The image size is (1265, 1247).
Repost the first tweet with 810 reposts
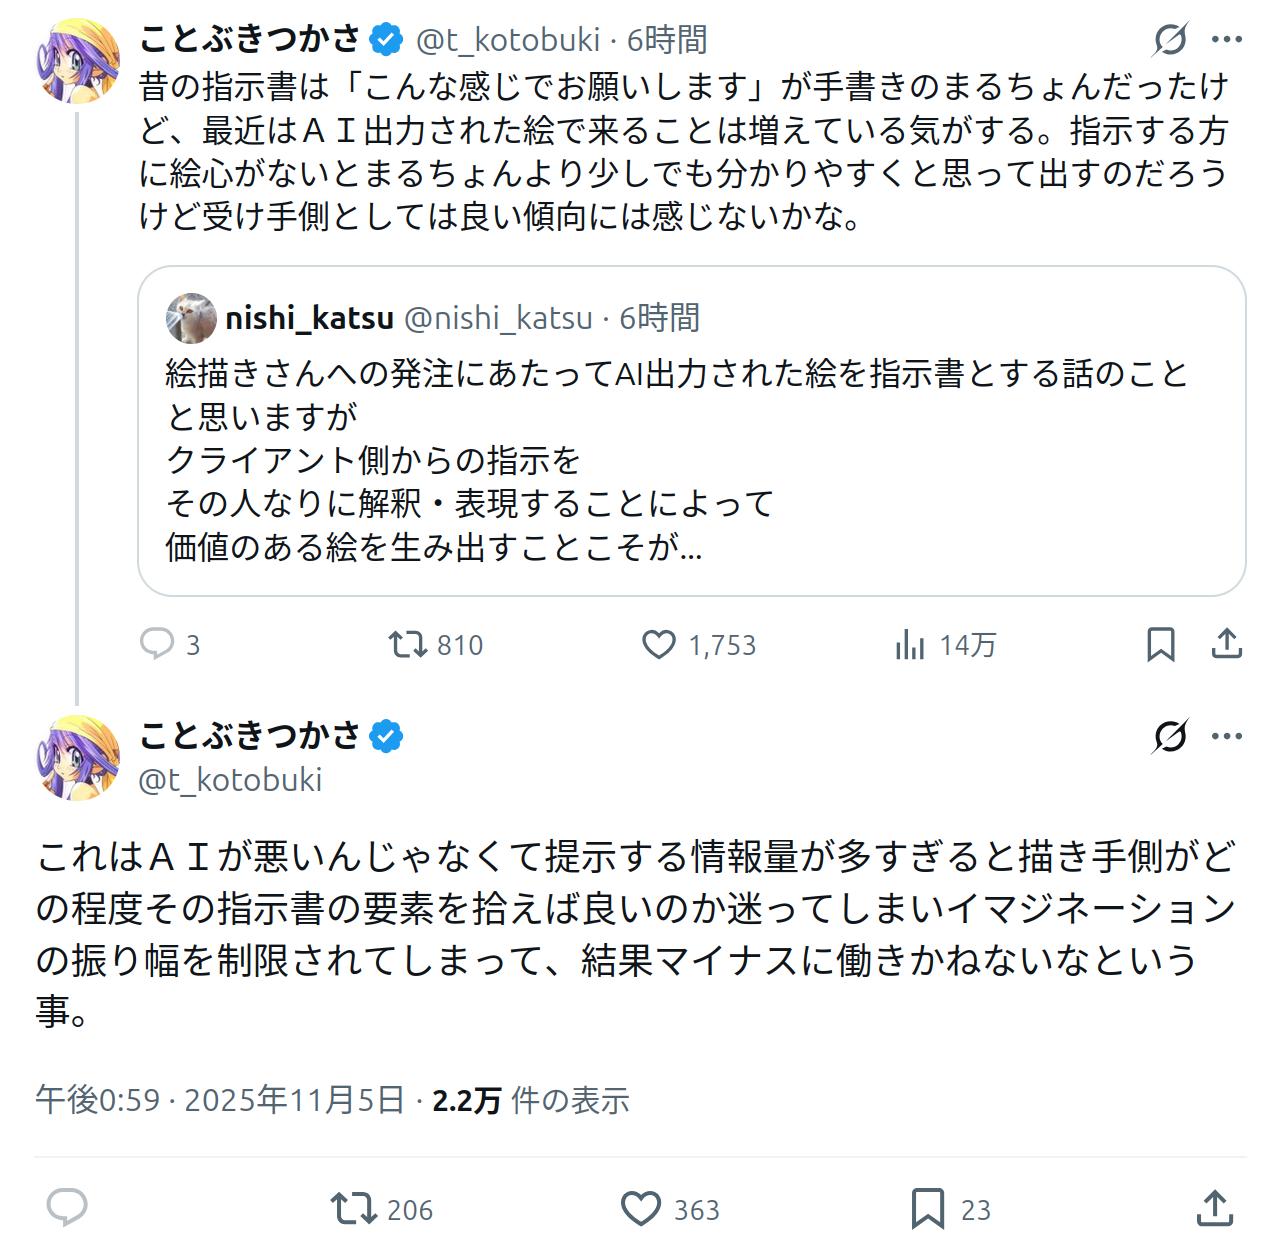[409, 644]
